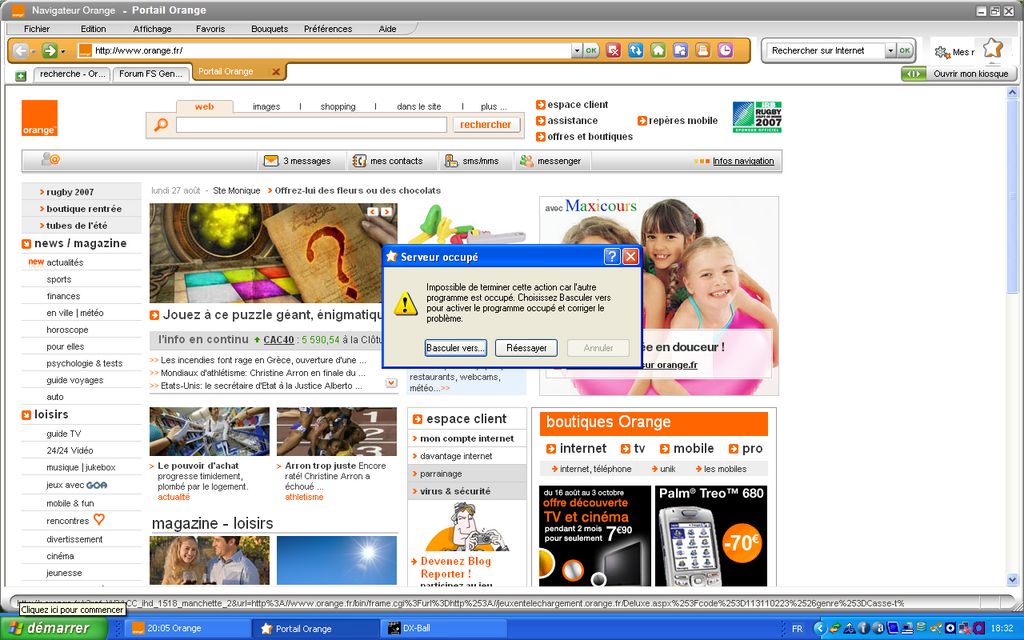Open rugby 2007 in the left sidebar

pyautogui.click(x=70, y=192)
